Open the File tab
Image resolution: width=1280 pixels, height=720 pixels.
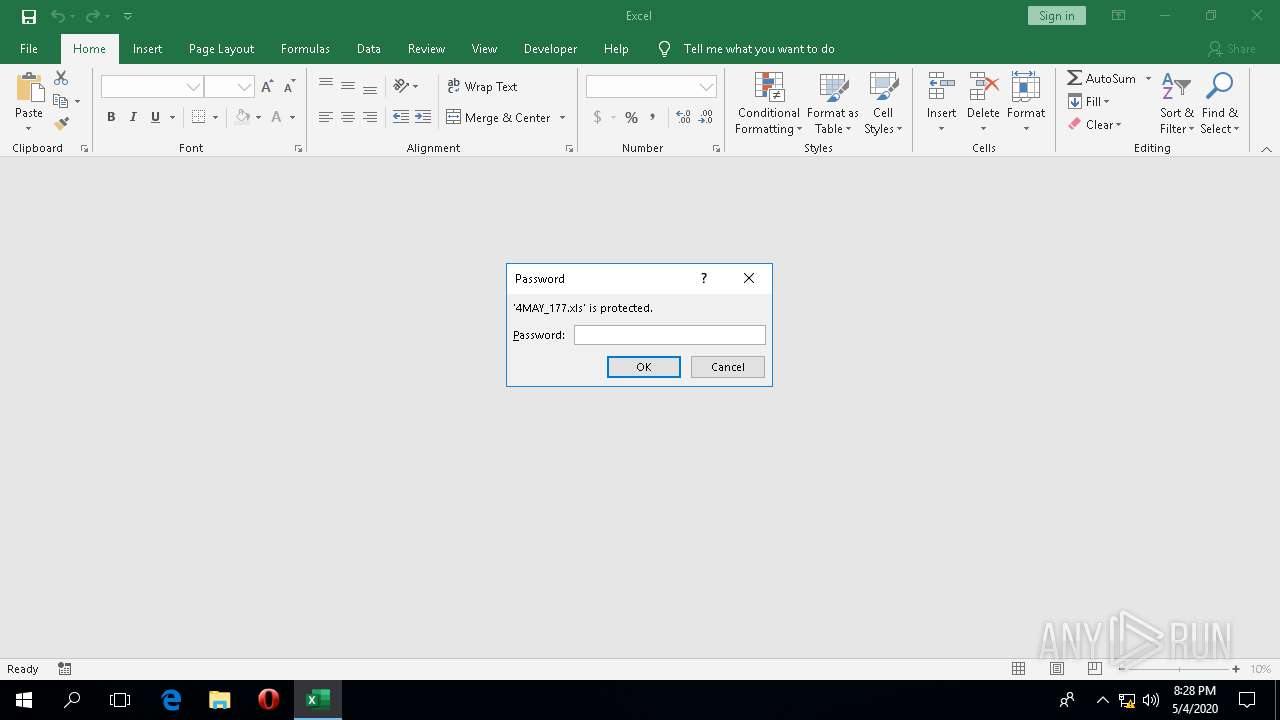tap(29, 48)
